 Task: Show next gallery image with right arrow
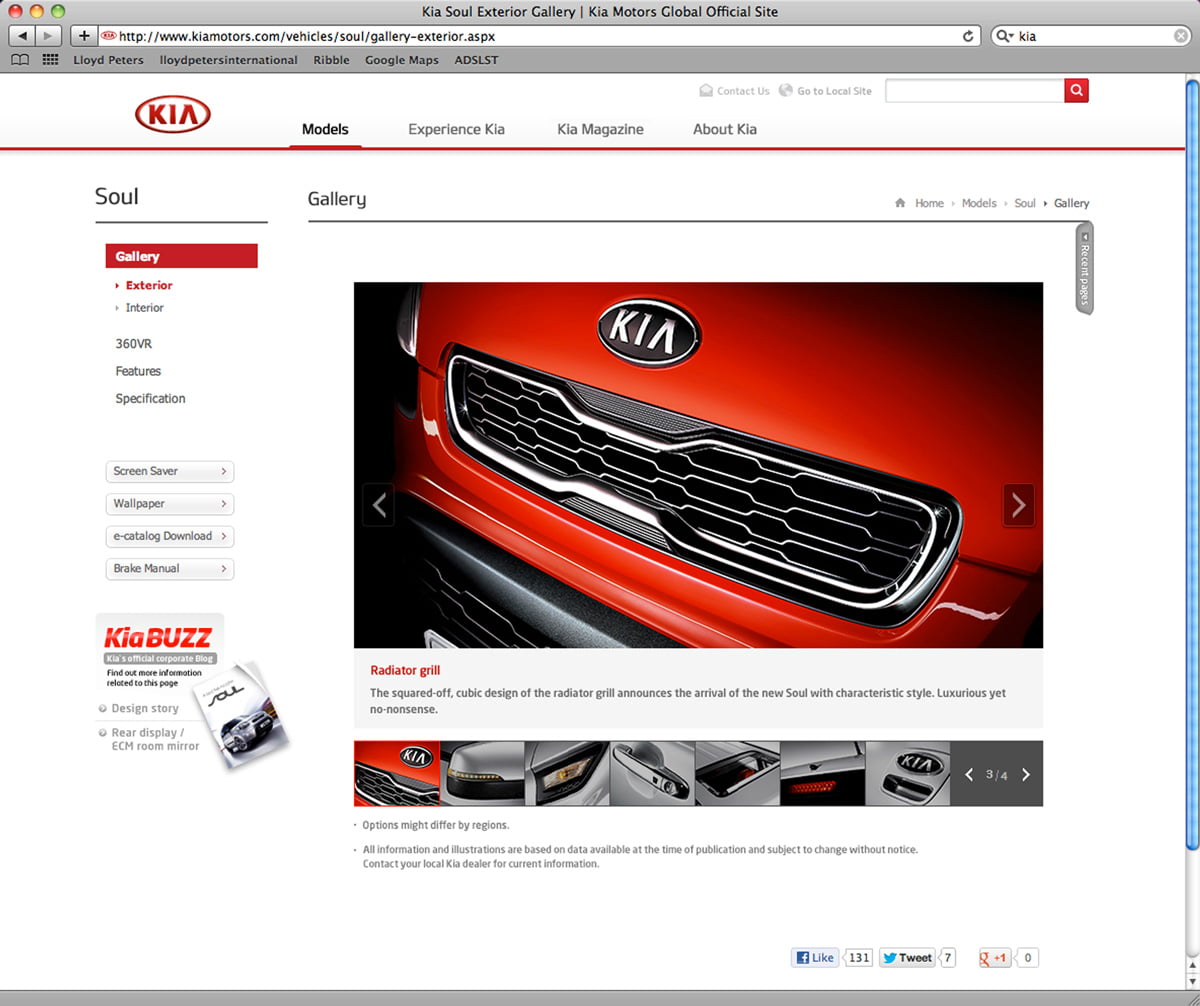click(1018, 505)
